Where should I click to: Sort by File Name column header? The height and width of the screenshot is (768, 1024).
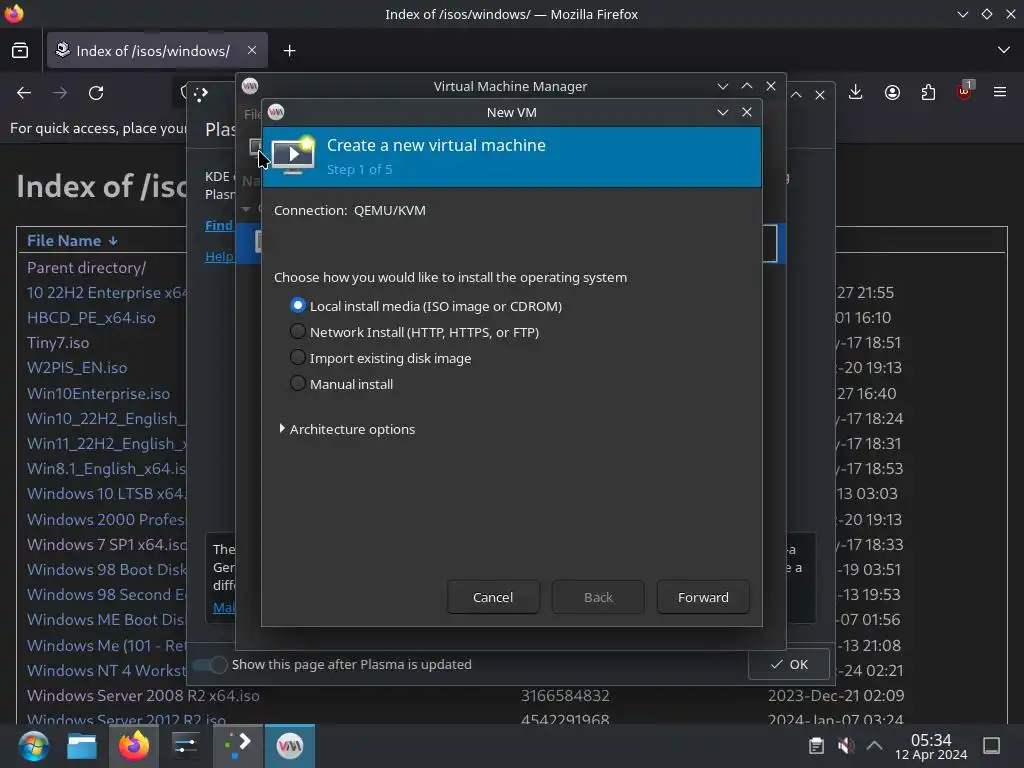point(72,240)
